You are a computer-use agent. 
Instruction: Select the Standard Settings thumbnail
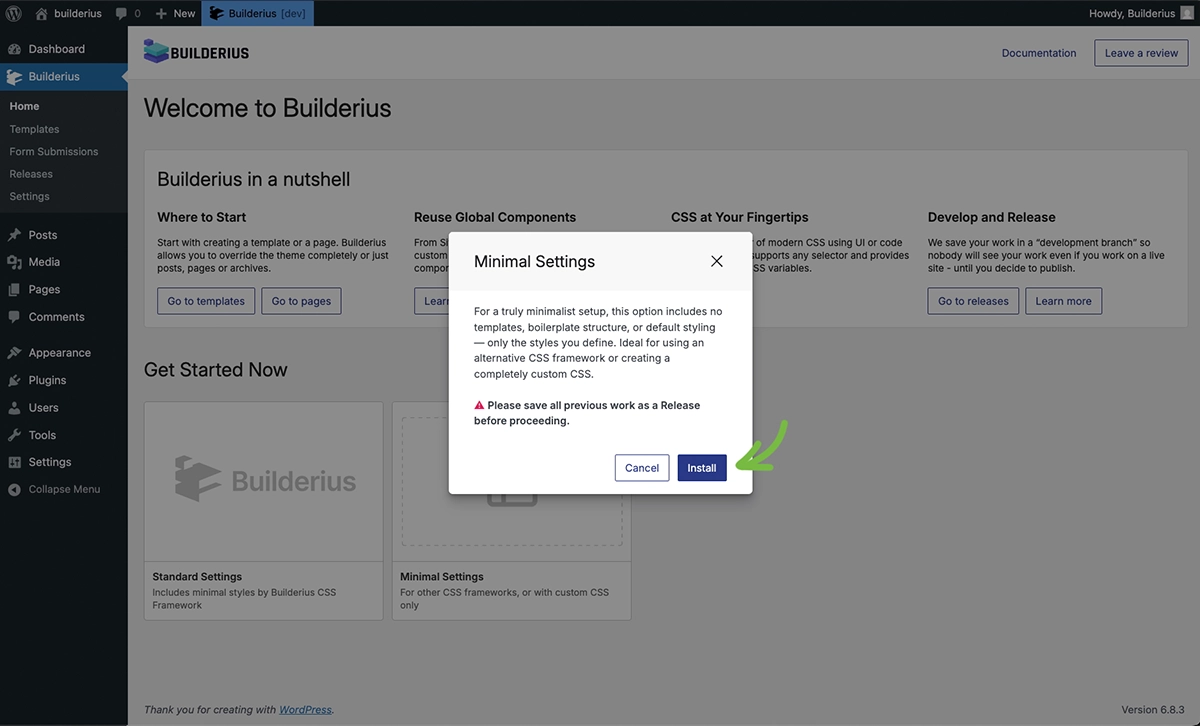click(262, 481)
